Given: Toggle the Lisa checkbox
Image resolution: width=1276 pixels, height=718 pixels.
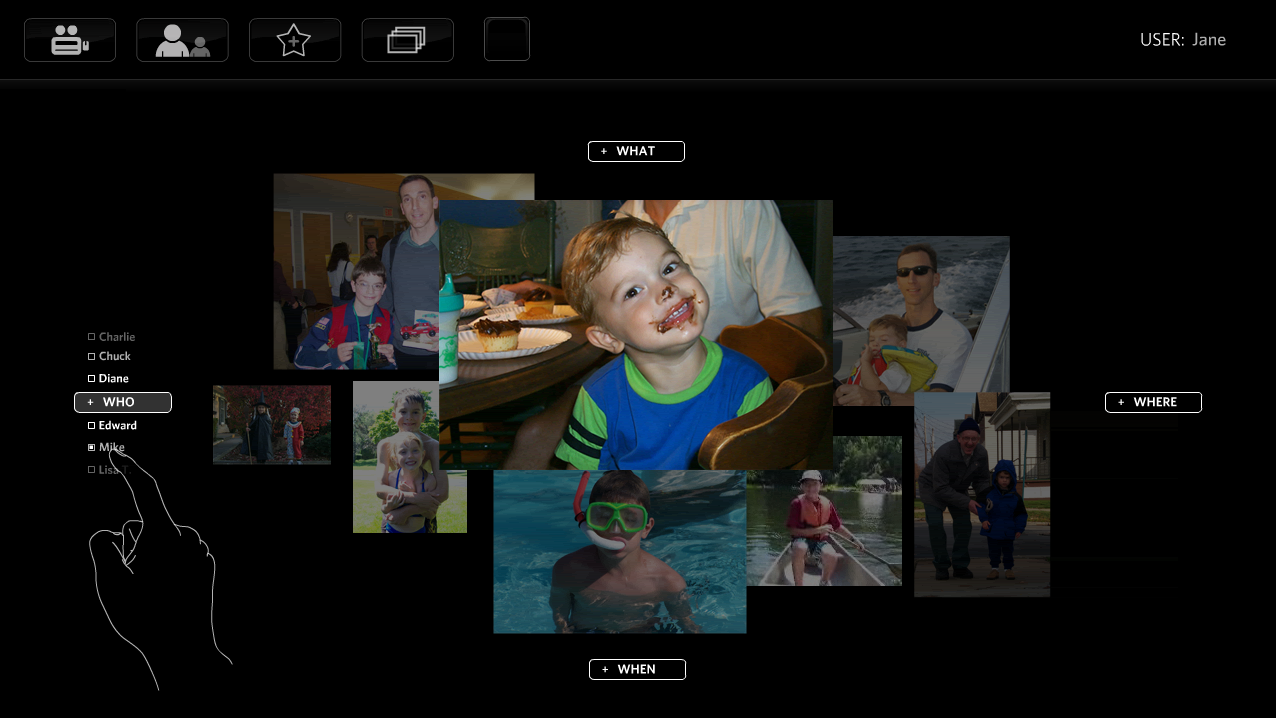Looking at the screenshot, I should (x=92, y=470).
